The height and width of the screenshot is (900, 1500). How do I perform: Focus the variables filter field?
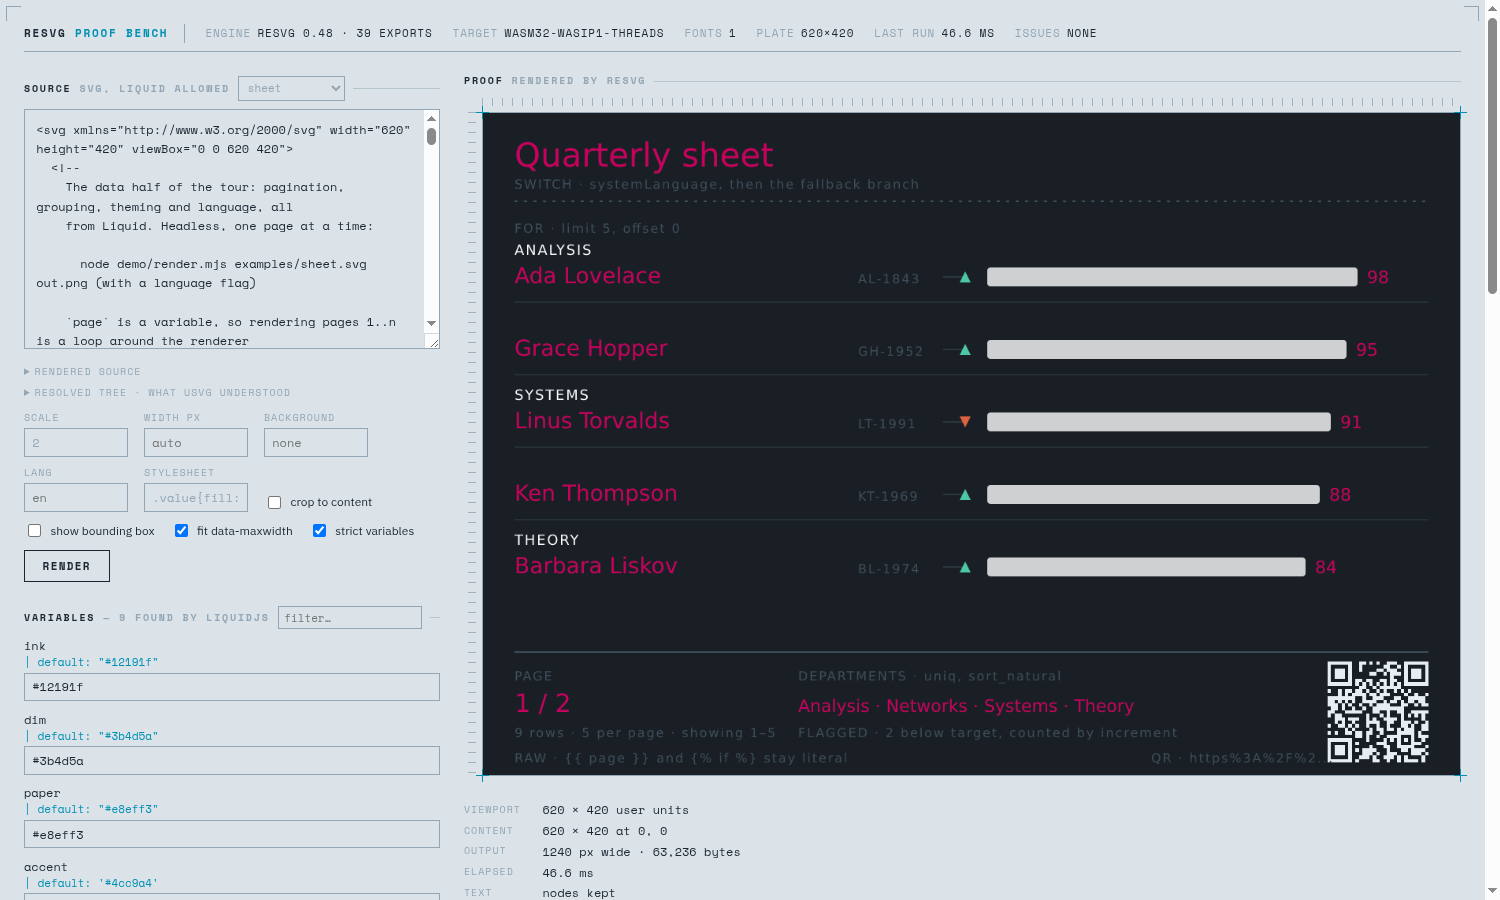pos(350,618)
